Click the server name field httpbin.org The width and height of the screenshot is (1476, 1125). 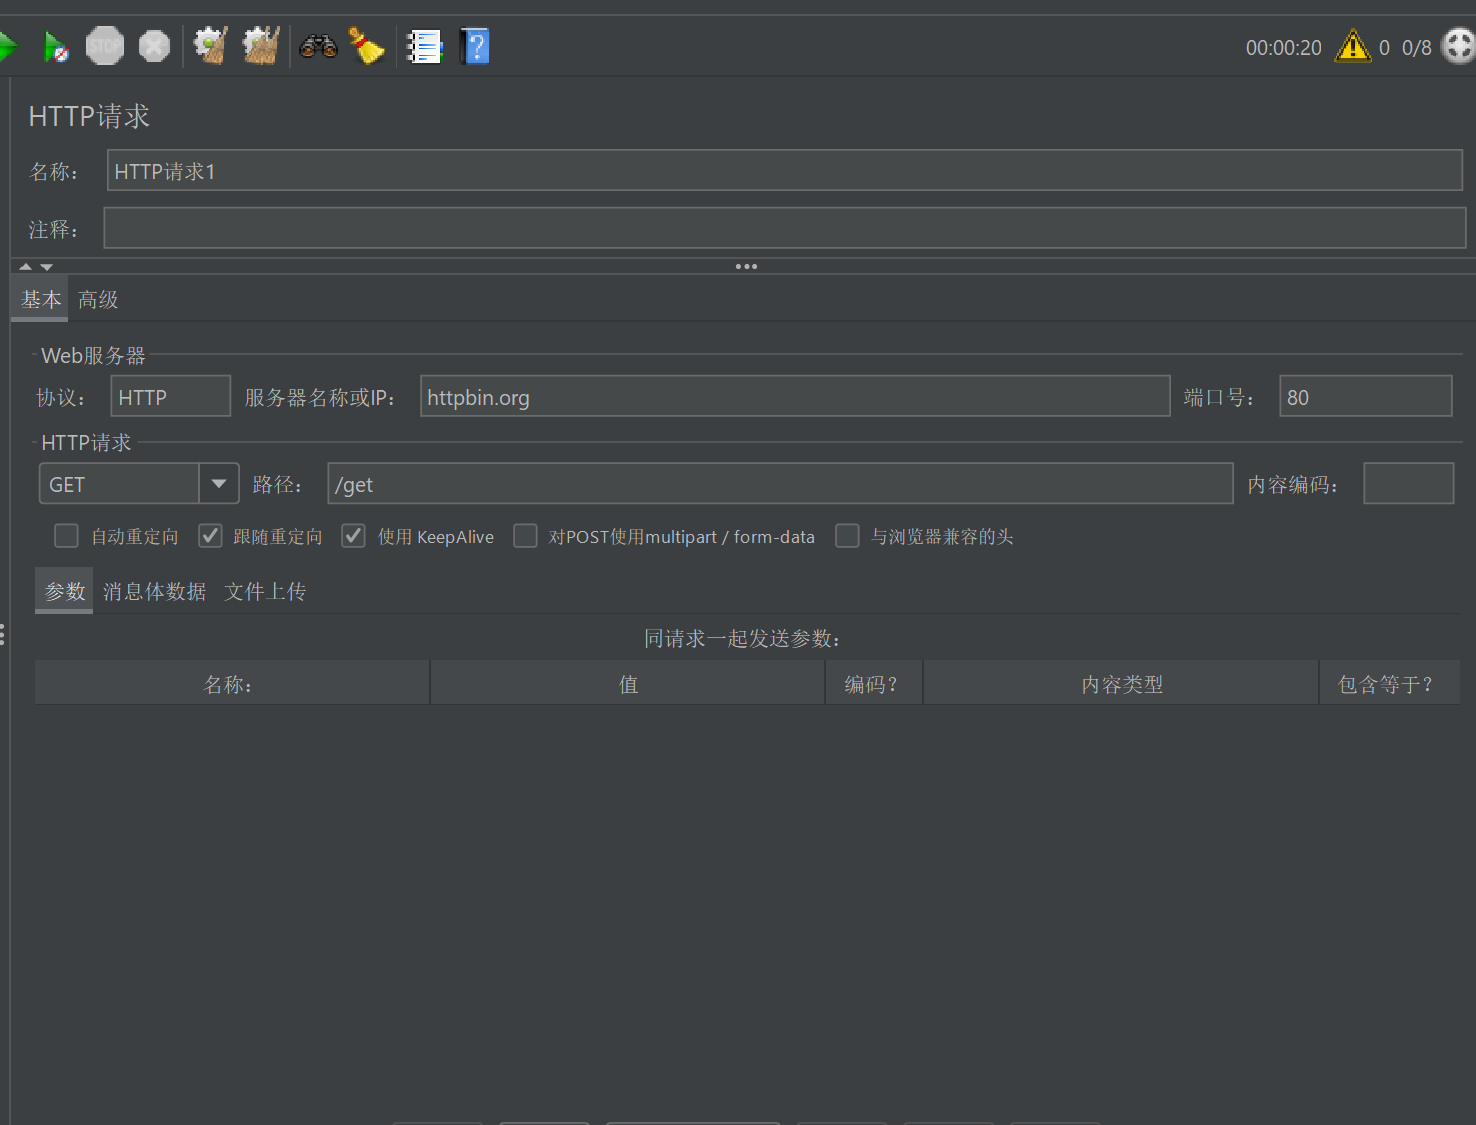point(795,396)
